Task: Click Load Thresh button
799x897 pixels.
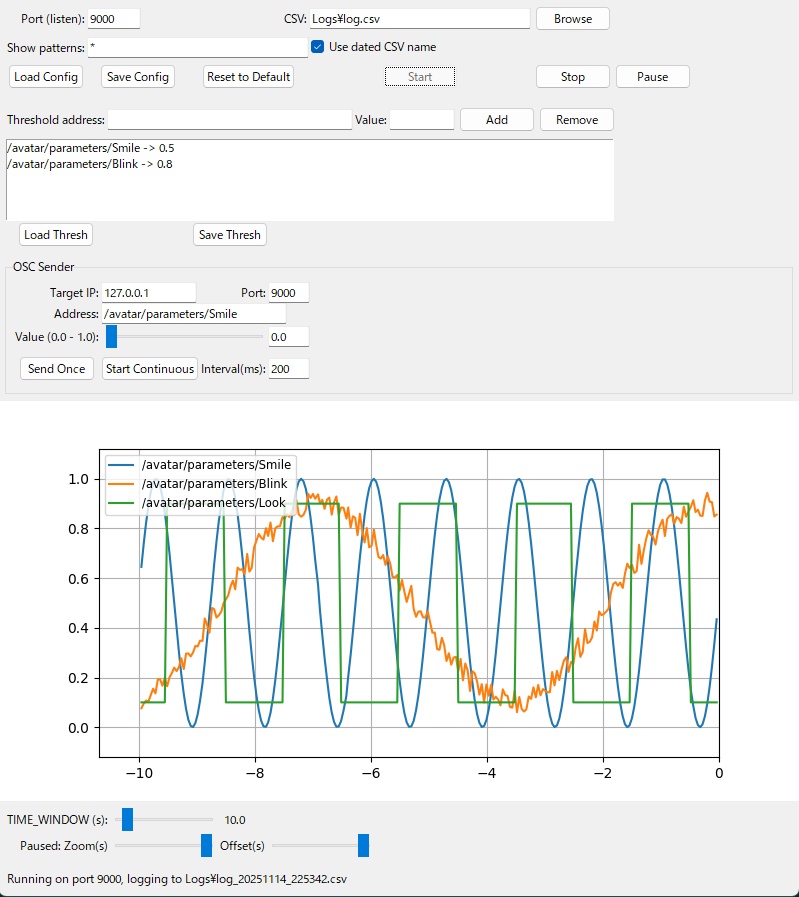Action: click(x=56, y=235)
